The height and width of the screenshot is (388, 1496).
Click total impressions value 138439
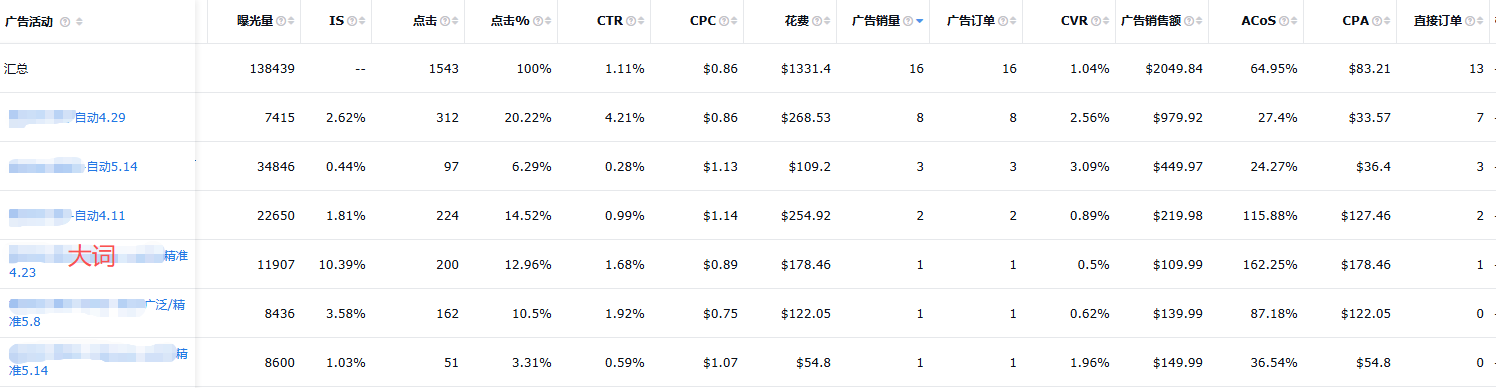(x=272, y=68)
